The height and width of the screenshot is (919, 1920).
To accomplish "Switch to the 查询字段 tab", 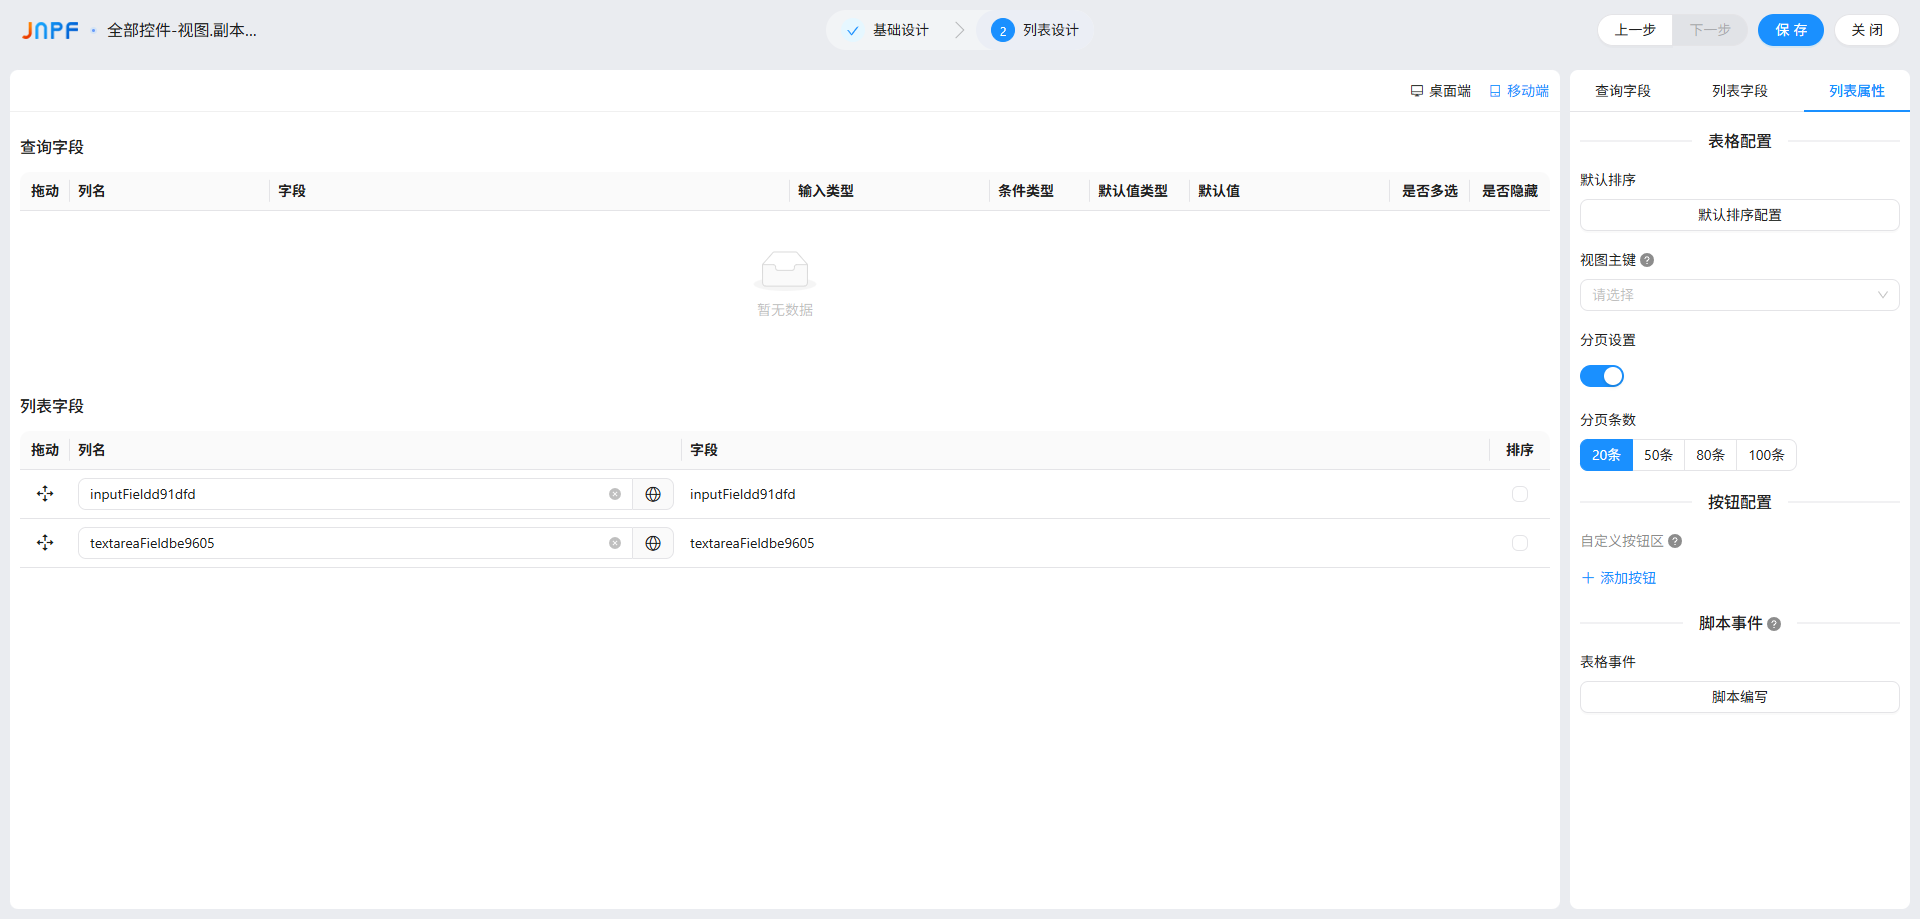I will [1622, 91].
